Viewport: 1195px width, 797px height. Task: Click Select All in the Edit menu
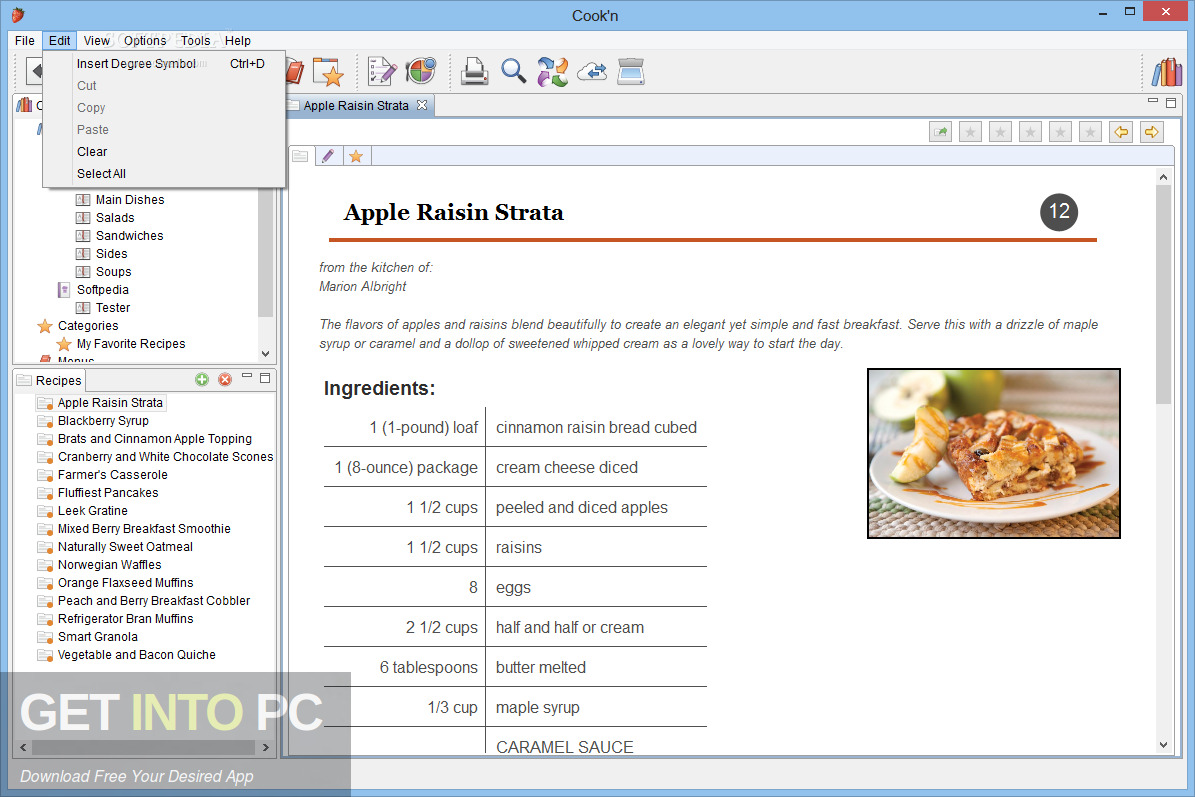pyautogui.click(x=101, y=173)
